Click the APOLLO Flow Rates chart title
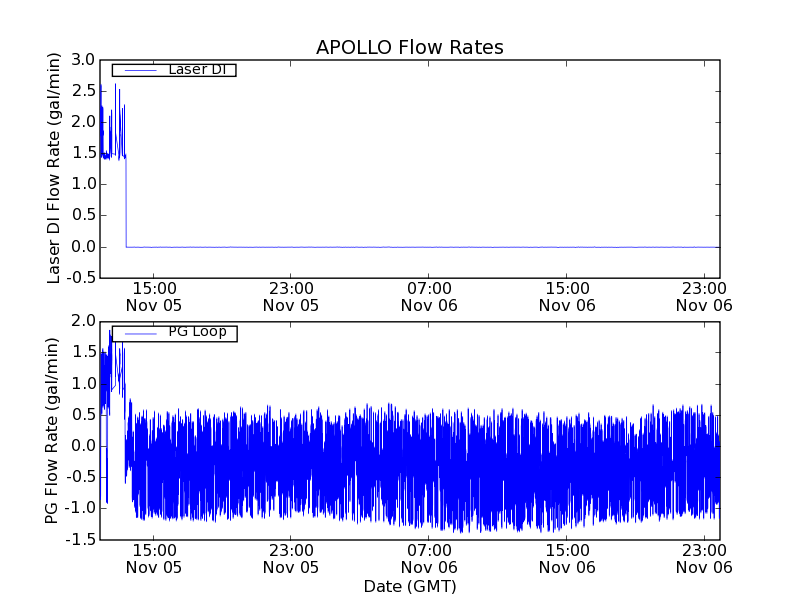 409,48
